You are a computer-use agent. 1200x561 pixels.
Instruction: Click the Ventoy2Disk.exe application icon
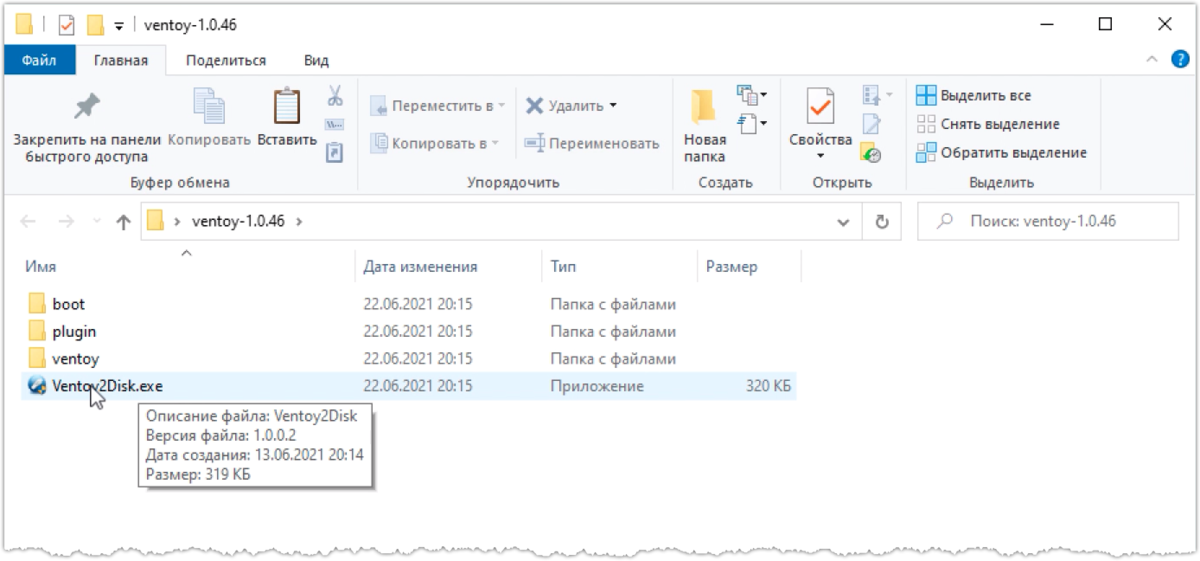tap(38, 386)
